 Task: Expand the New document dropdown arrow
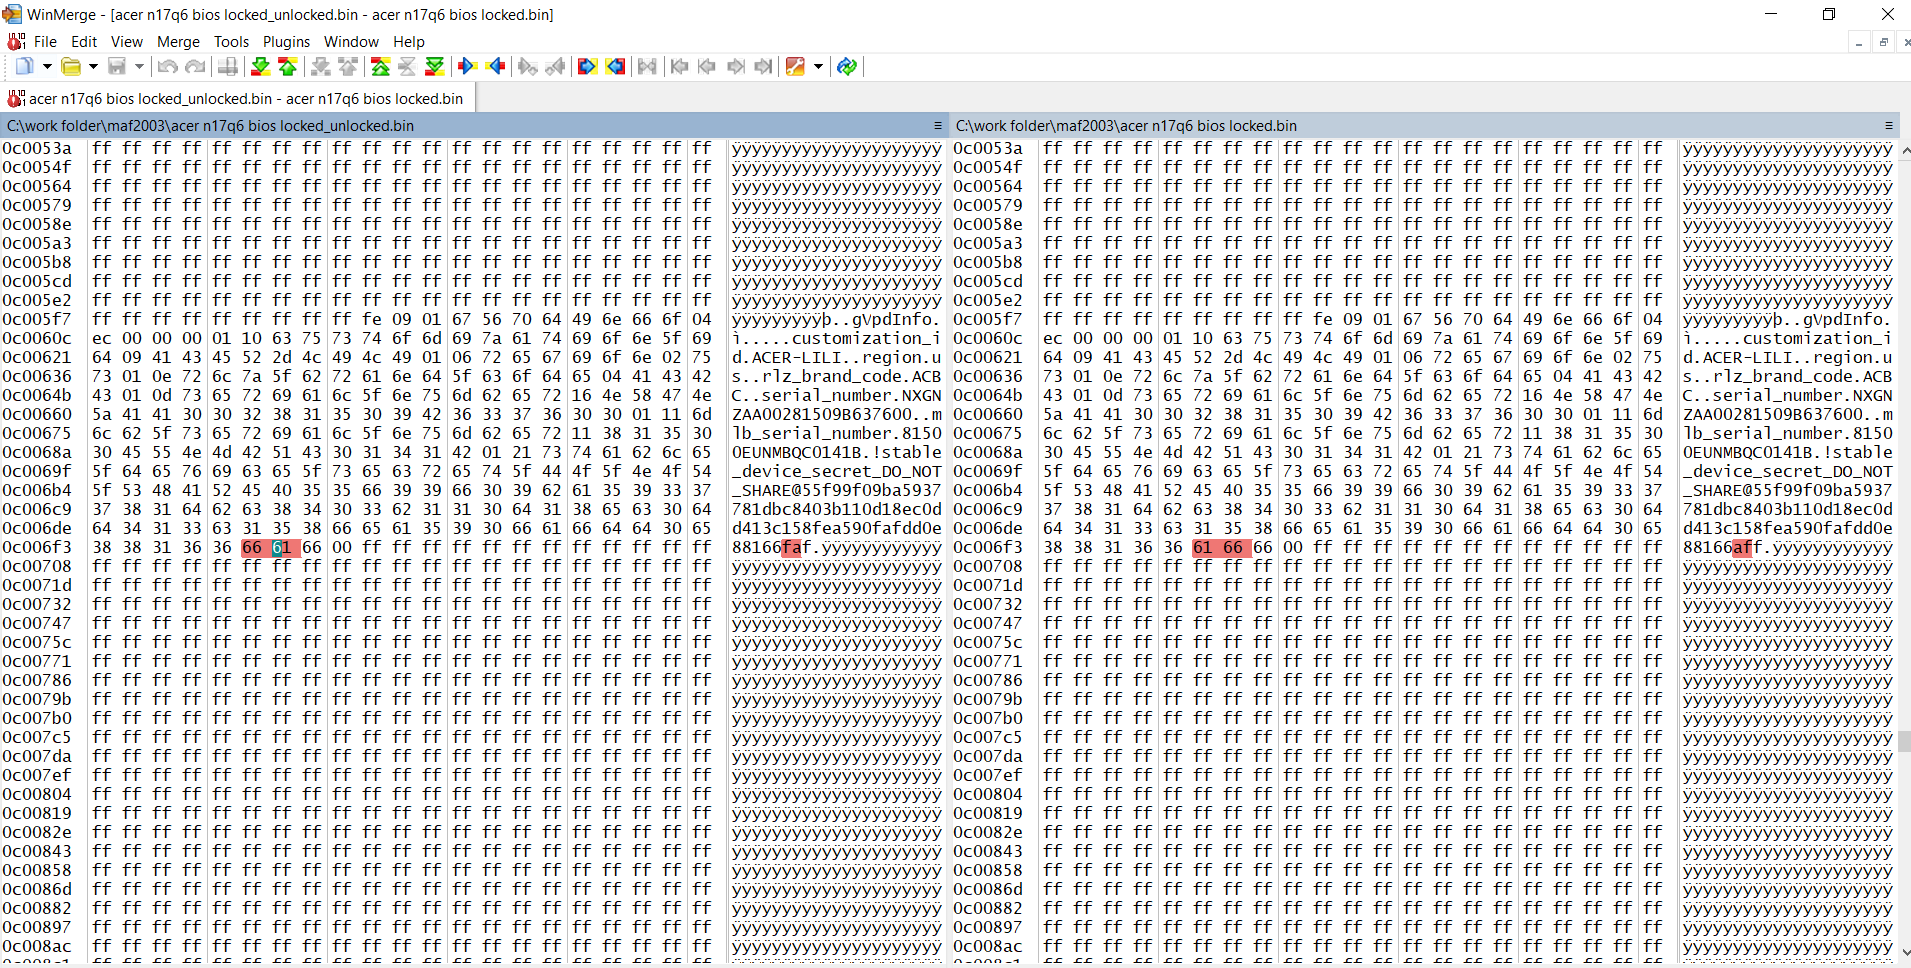46,67
